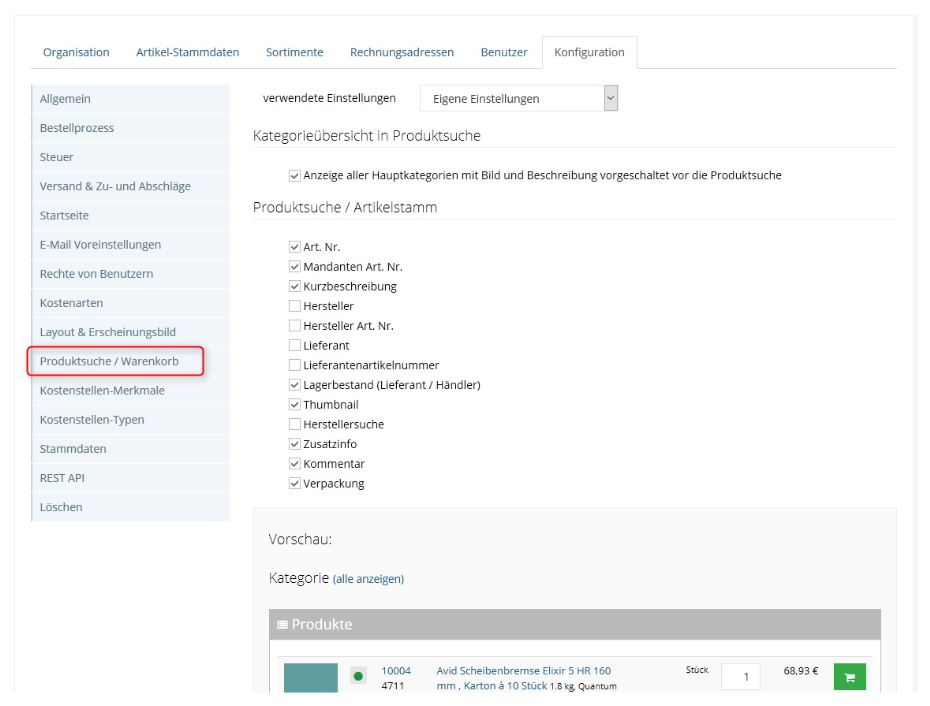Disable the 'Thumbnail' checkbox
This screenshot has width=930, height=706.
coord(295,405)
